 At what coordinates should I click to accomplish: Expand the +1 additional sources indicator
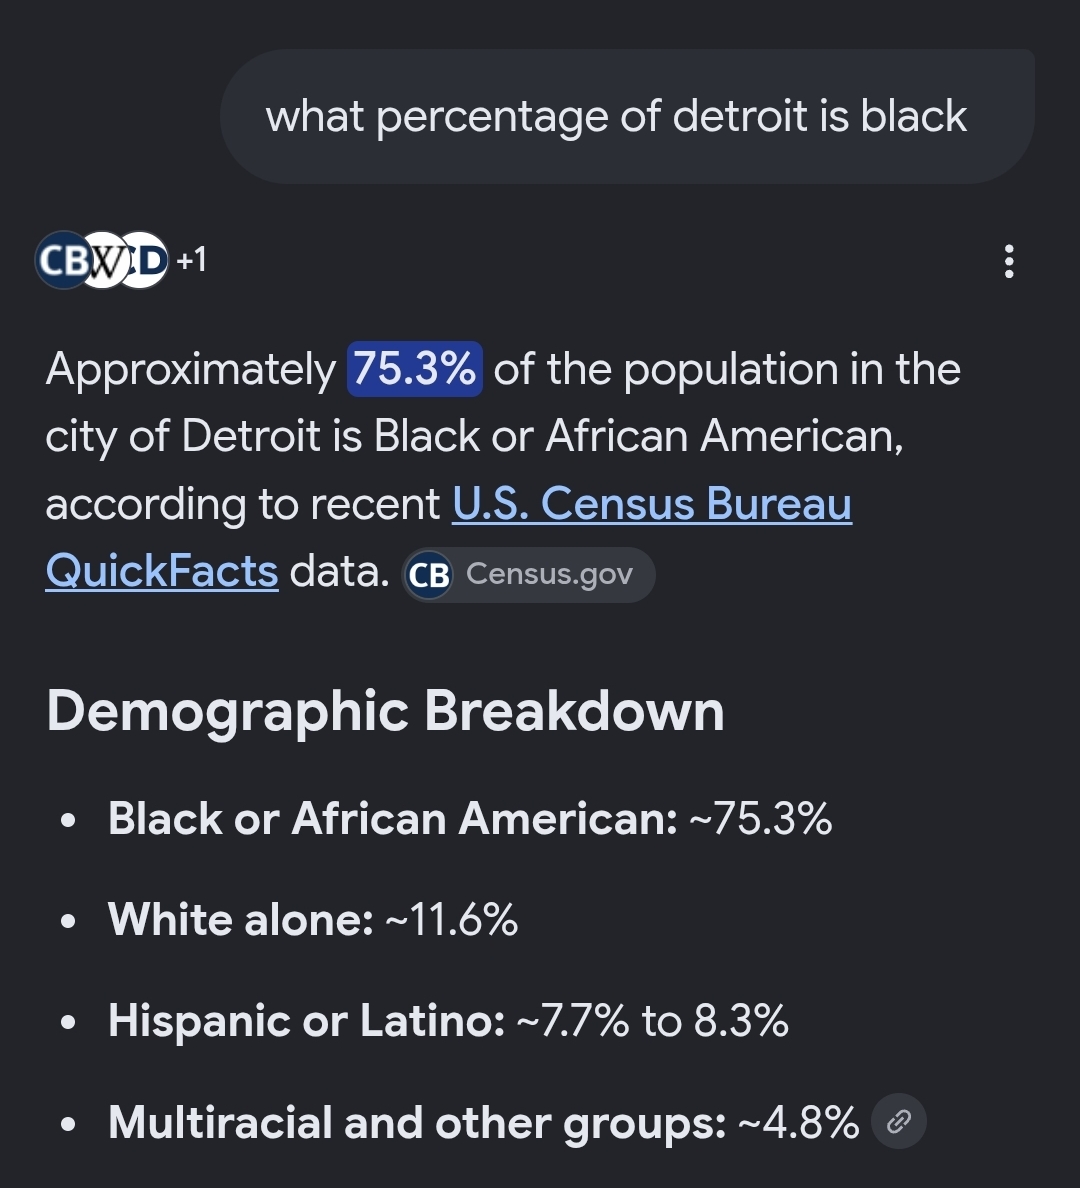point(191,260)
